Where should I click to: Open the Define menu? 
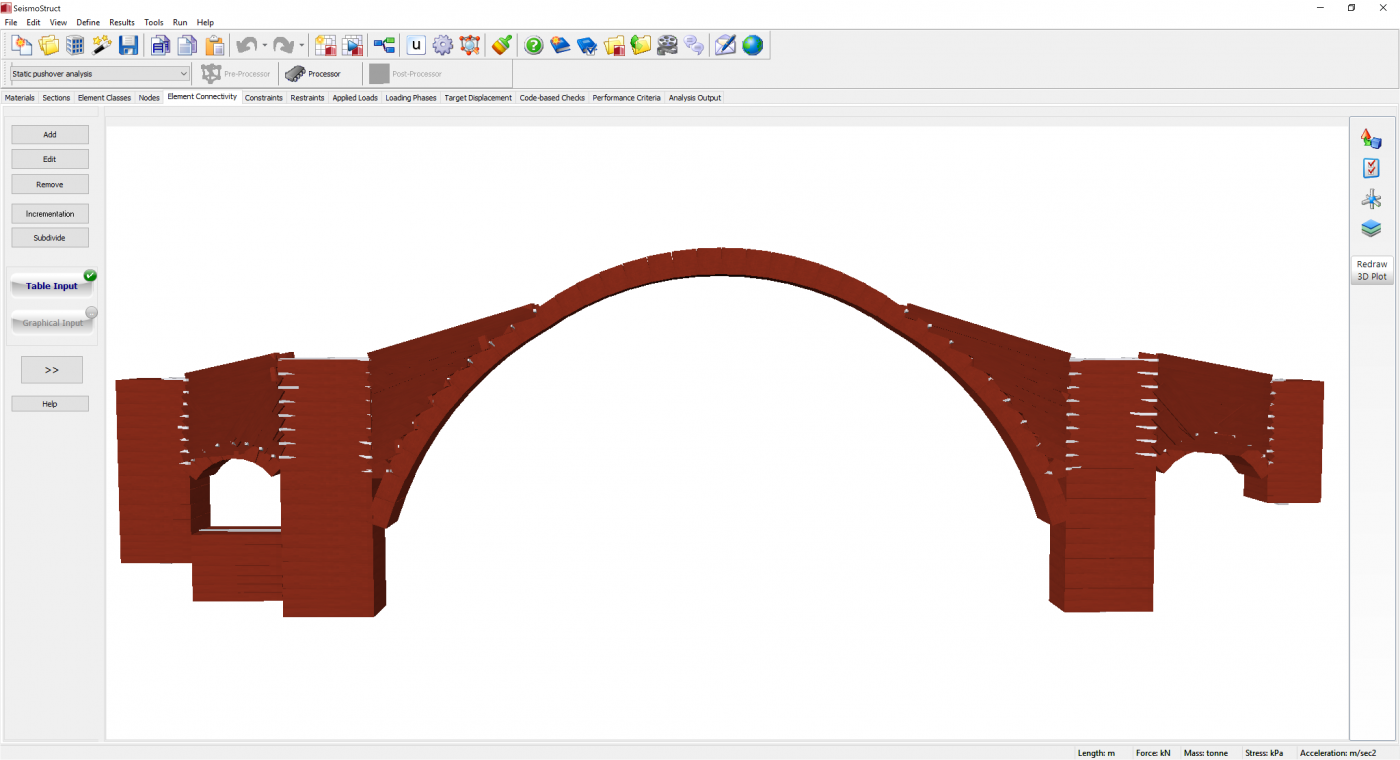click(88, 22)
